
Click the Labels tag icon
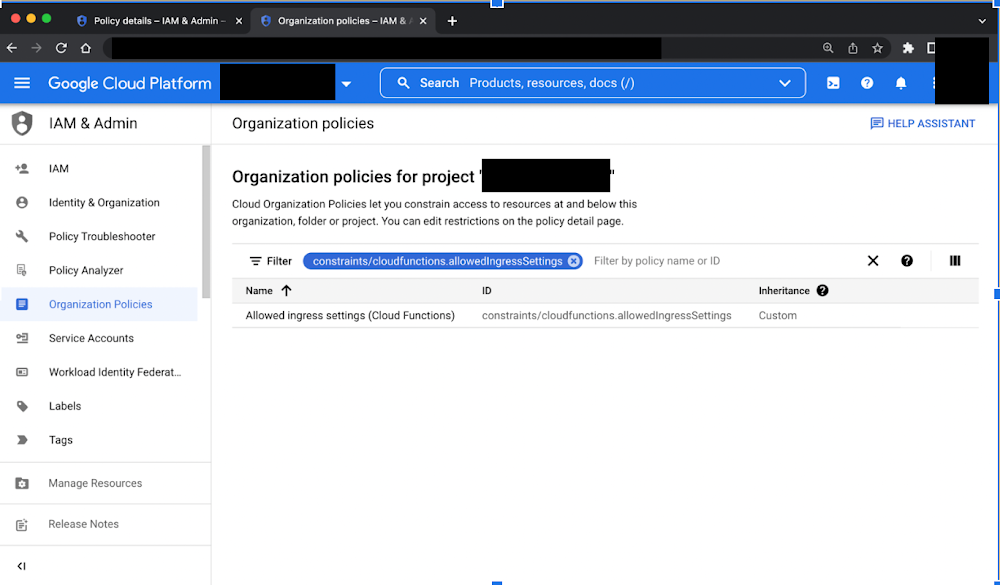22,406
